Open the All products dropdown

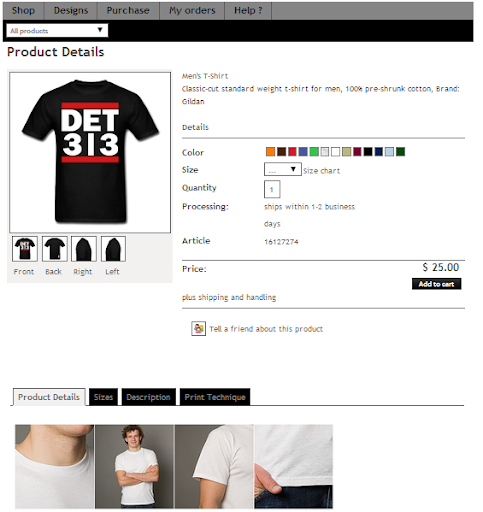[x=57, y=31]
